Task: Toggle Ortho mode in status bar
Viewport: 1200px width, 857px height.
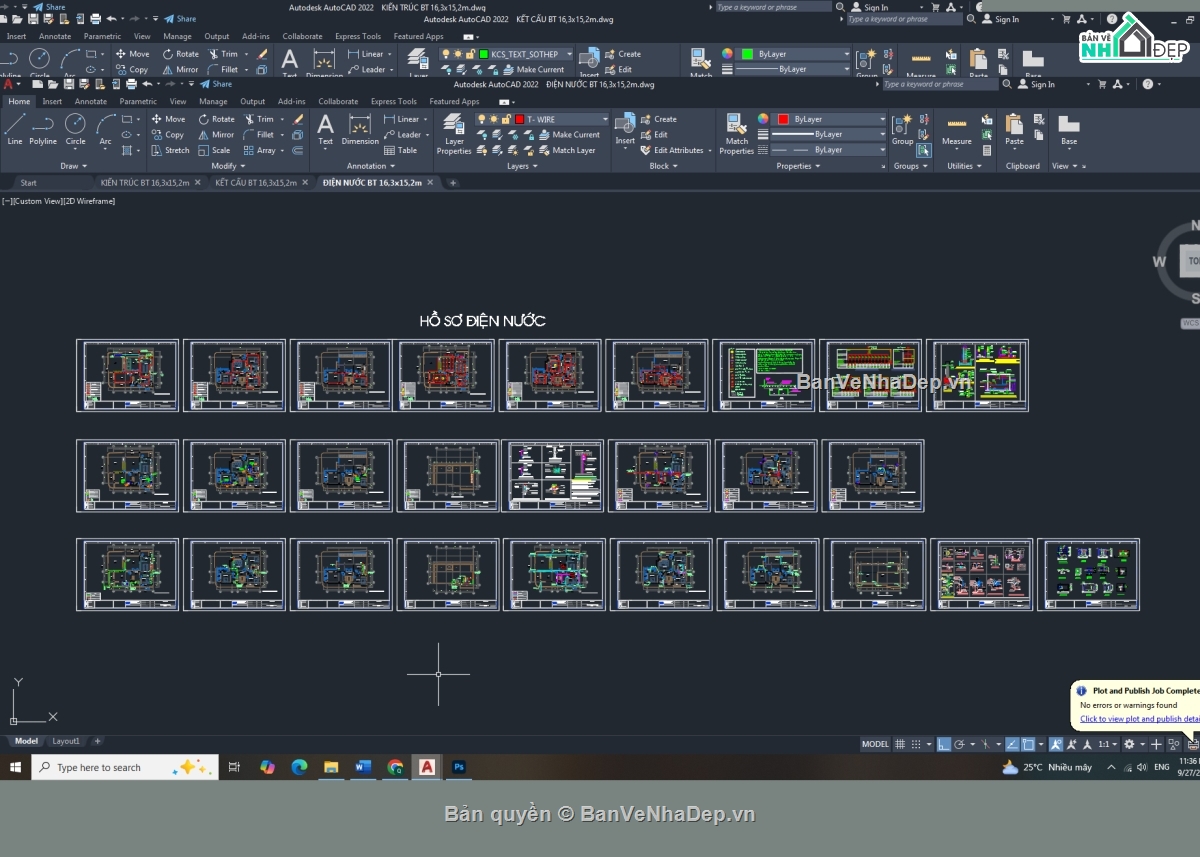Action: click(x=944, y=744)
